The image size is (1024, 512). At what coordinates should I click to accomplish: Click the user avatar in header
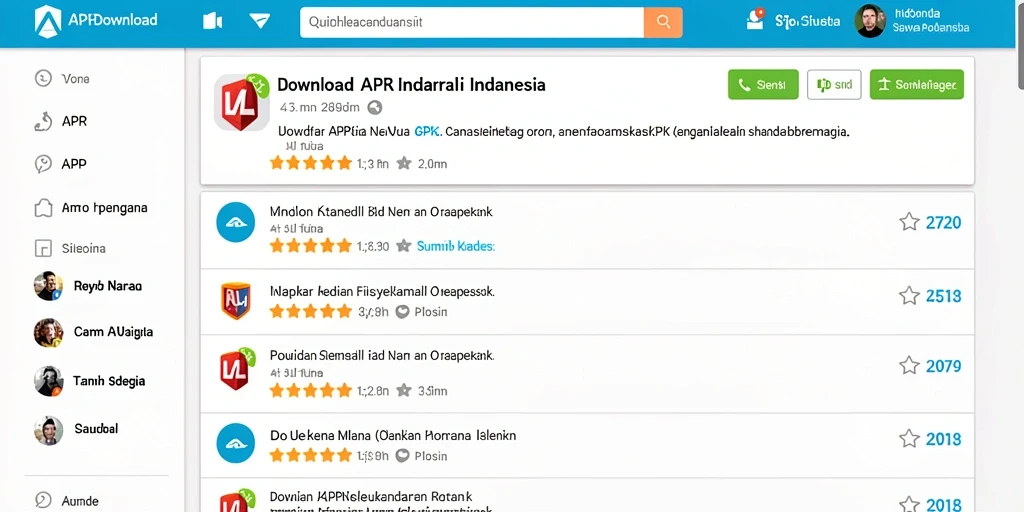point(870,21)
